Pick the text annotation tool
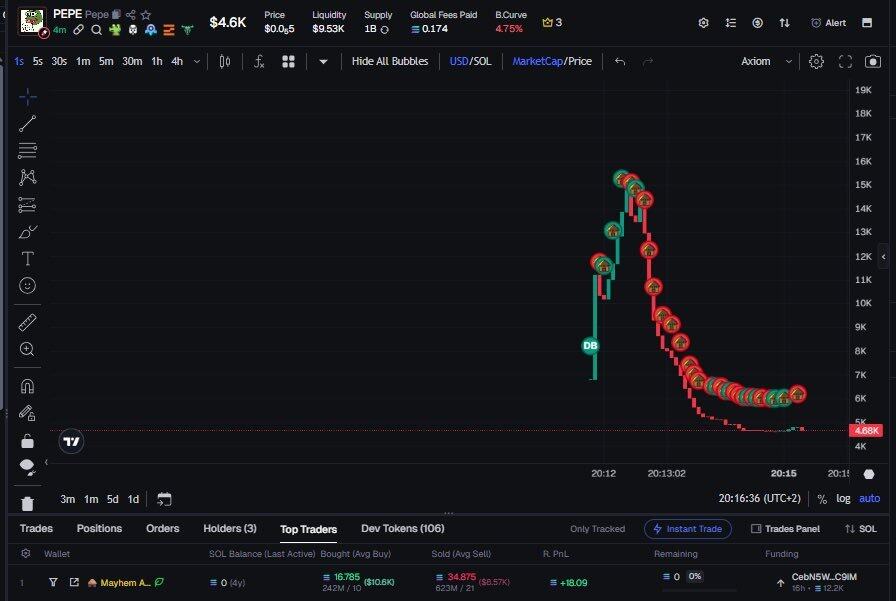 click(x=27, y=258)
